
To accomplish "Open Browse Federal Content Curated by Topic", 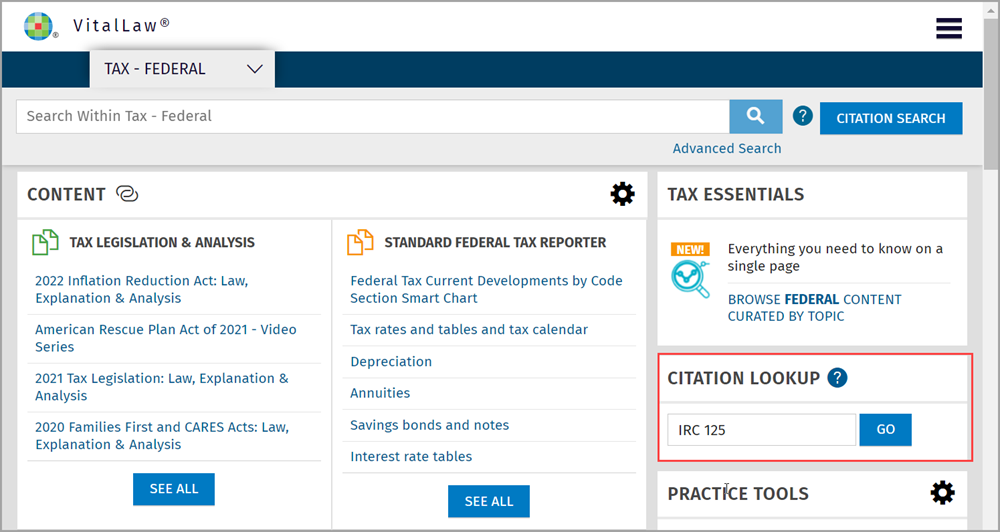I will click(814, 308).
